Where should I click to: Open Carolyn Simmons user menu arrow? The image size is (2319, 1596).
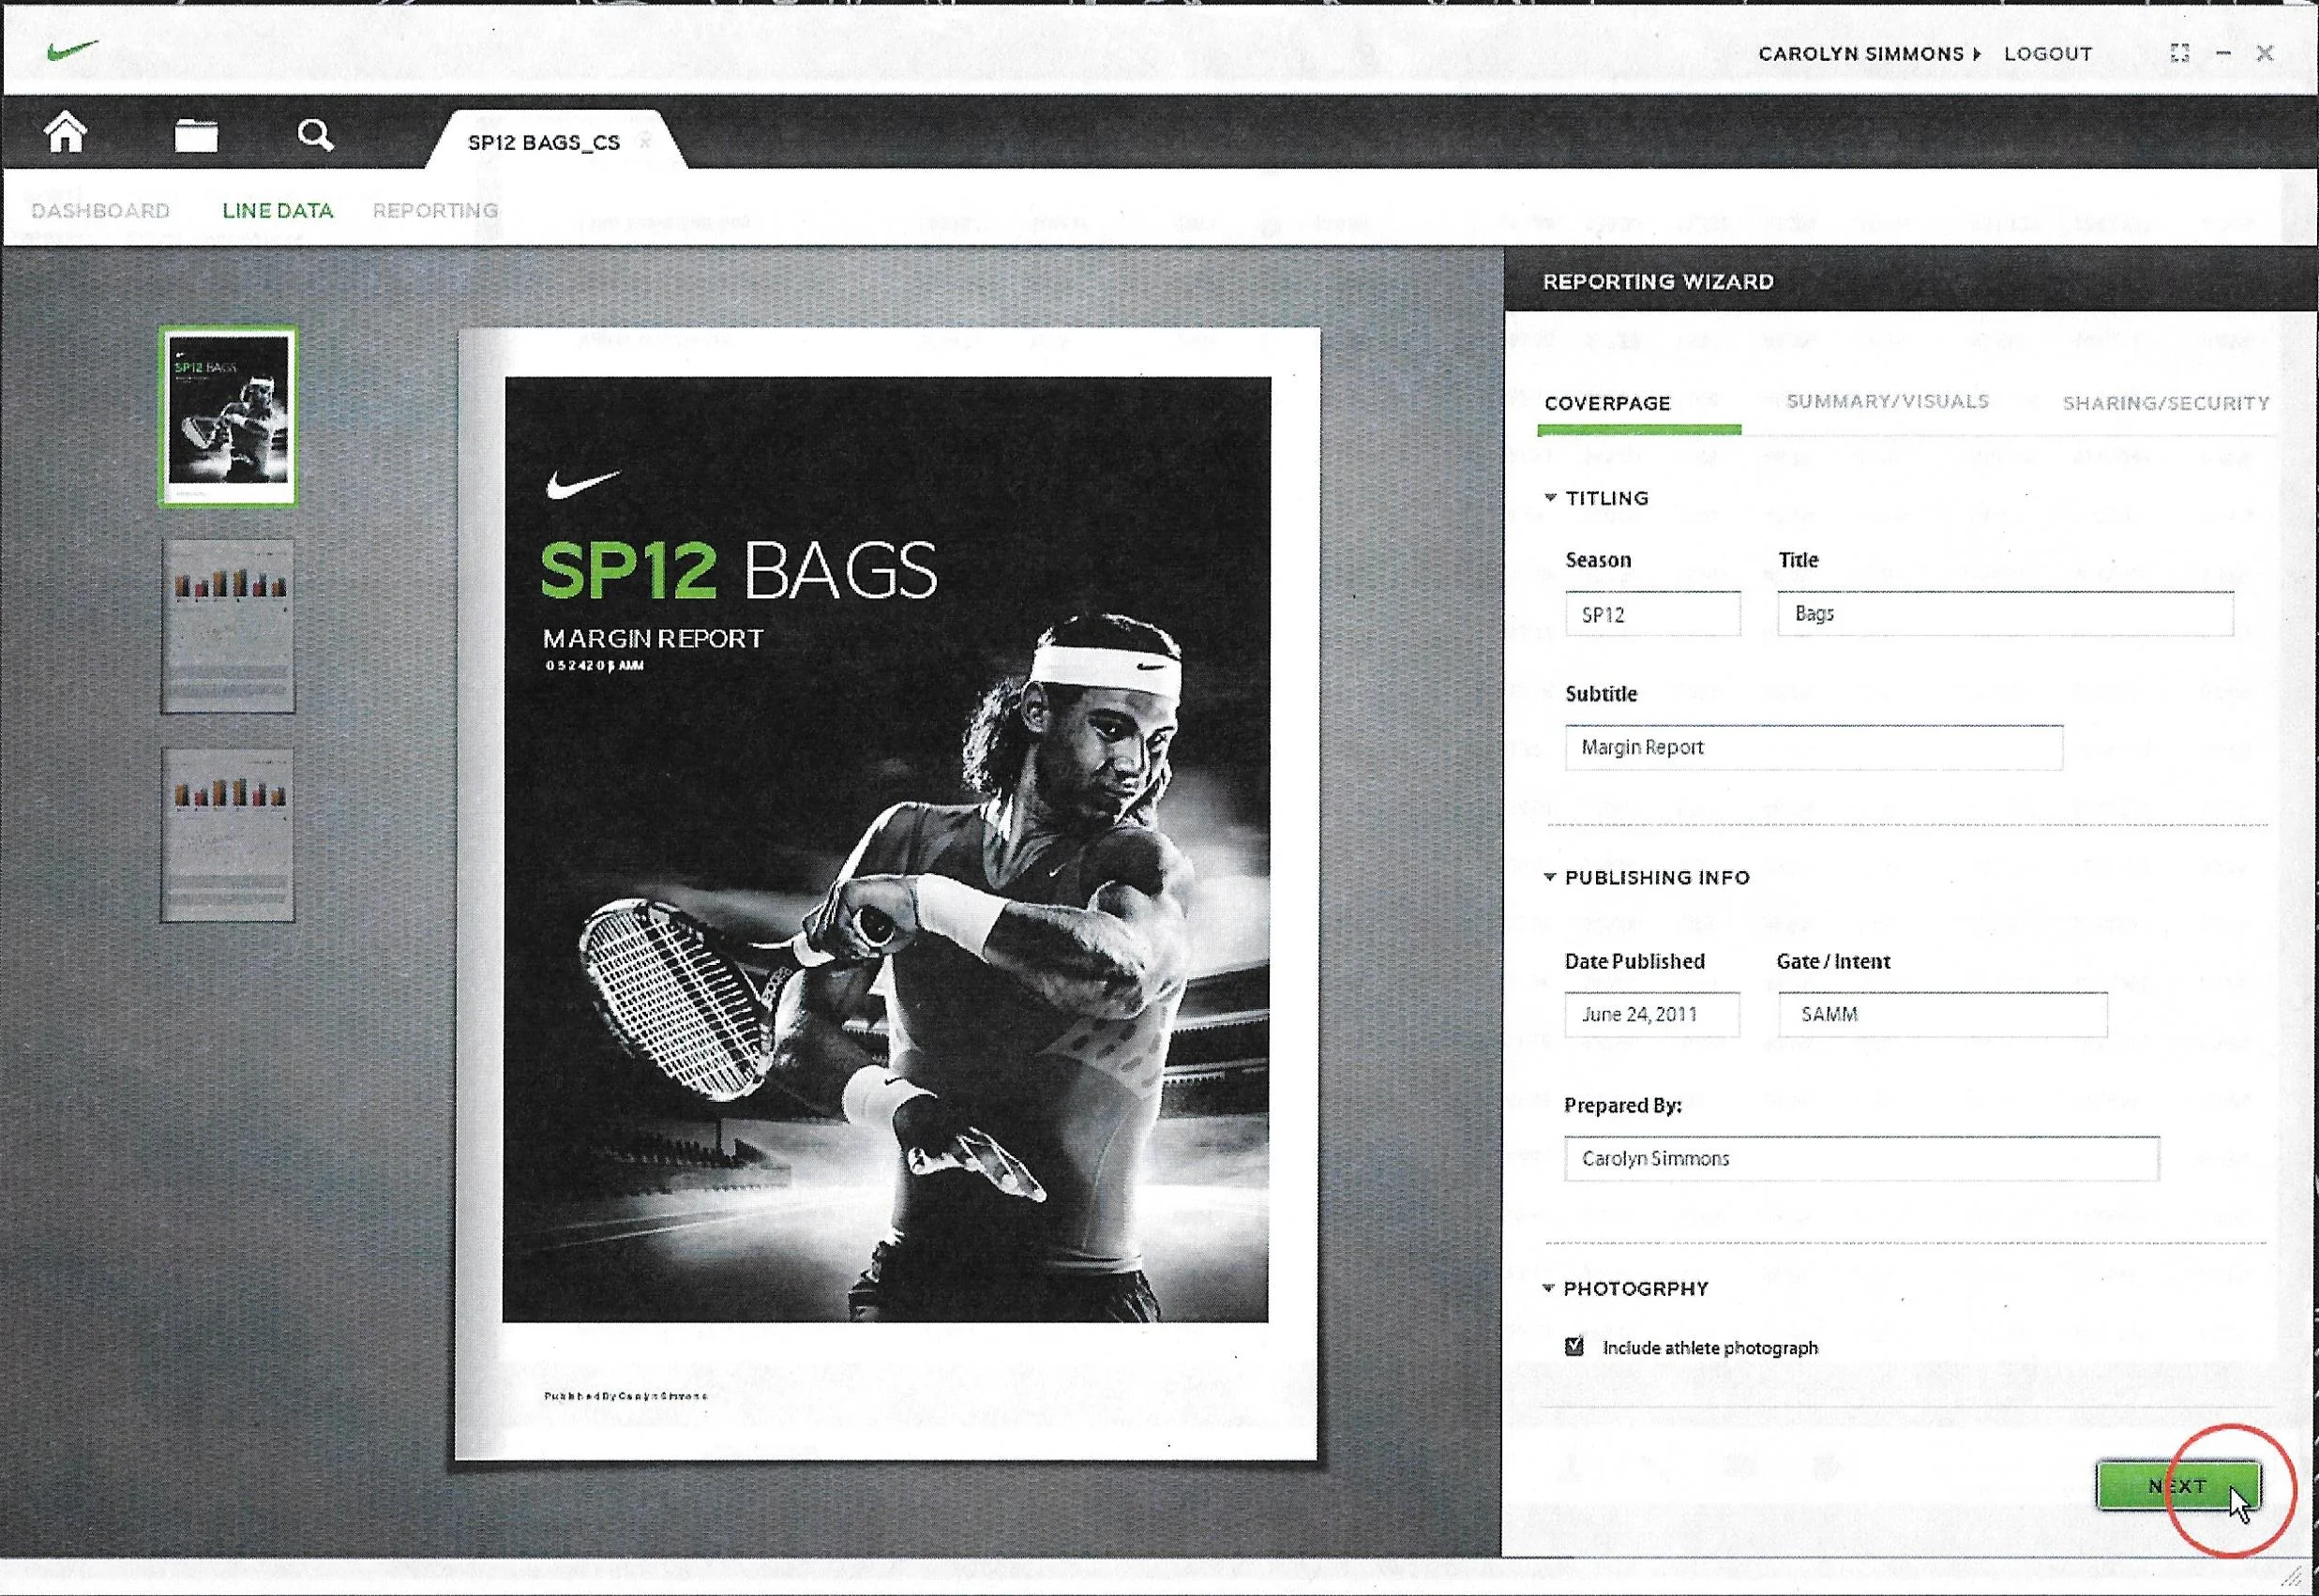click(1977, 54)
